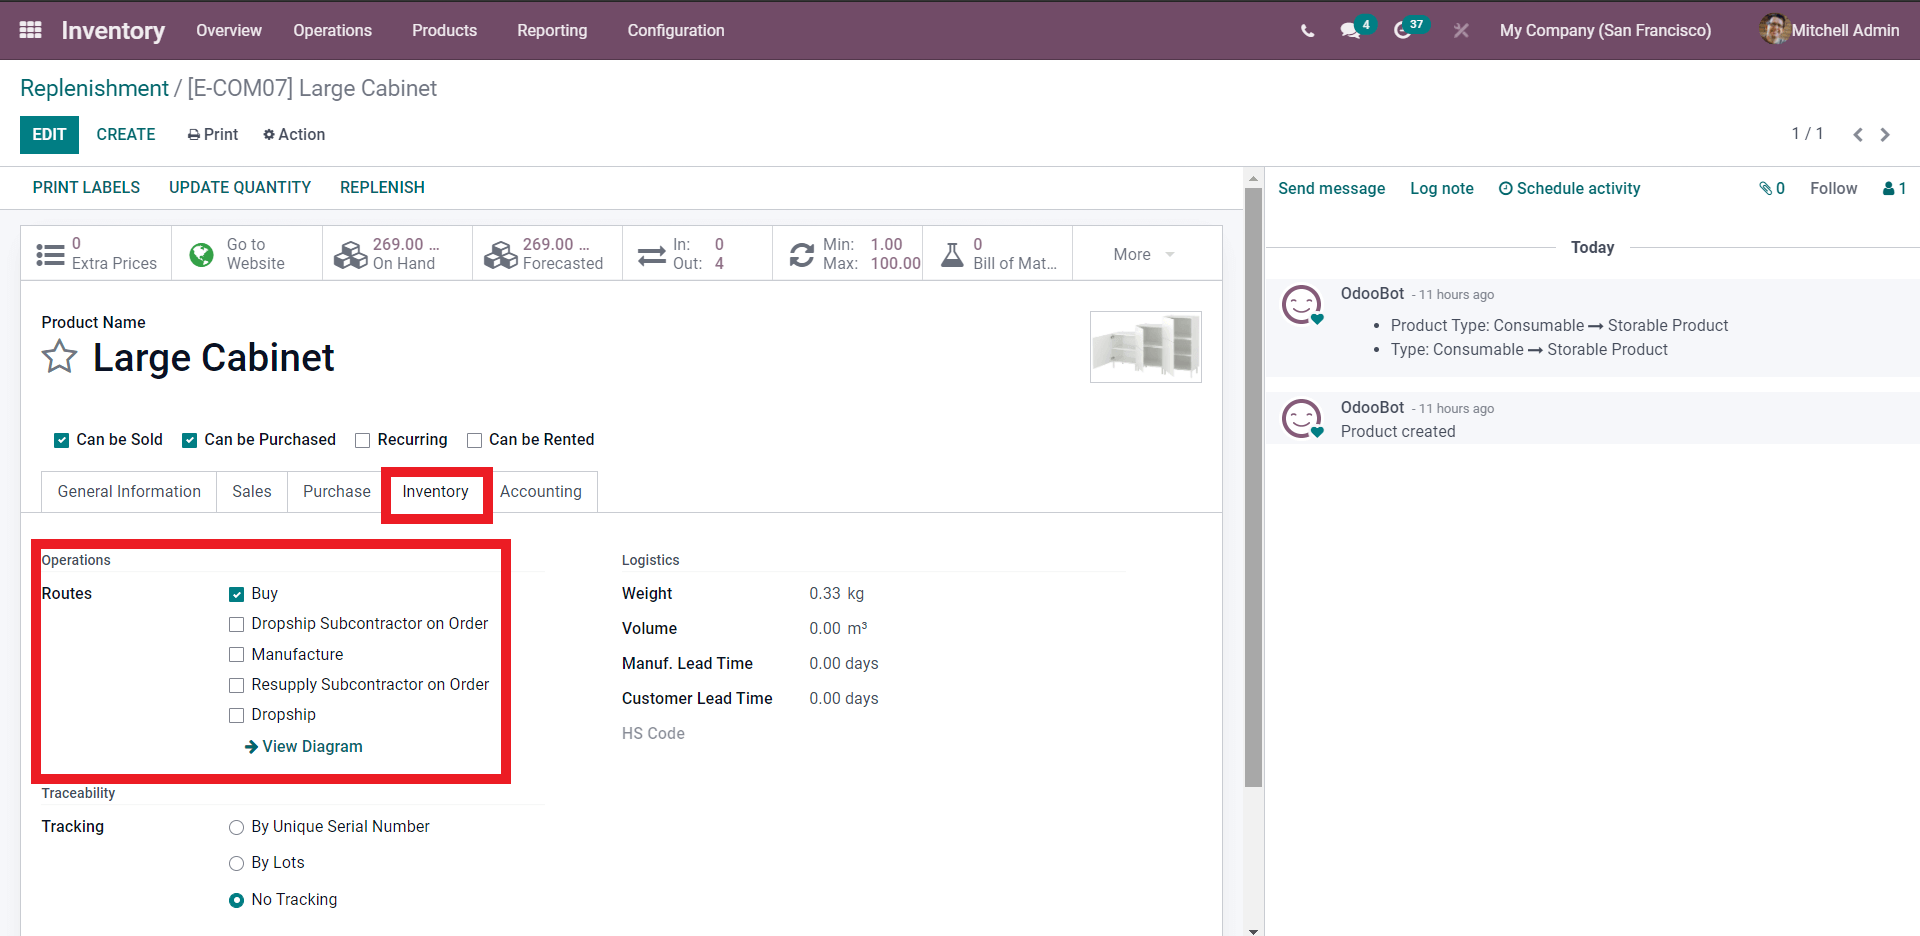Click the EDIT button
1920x936 pixels.
[x=49, y=135]
